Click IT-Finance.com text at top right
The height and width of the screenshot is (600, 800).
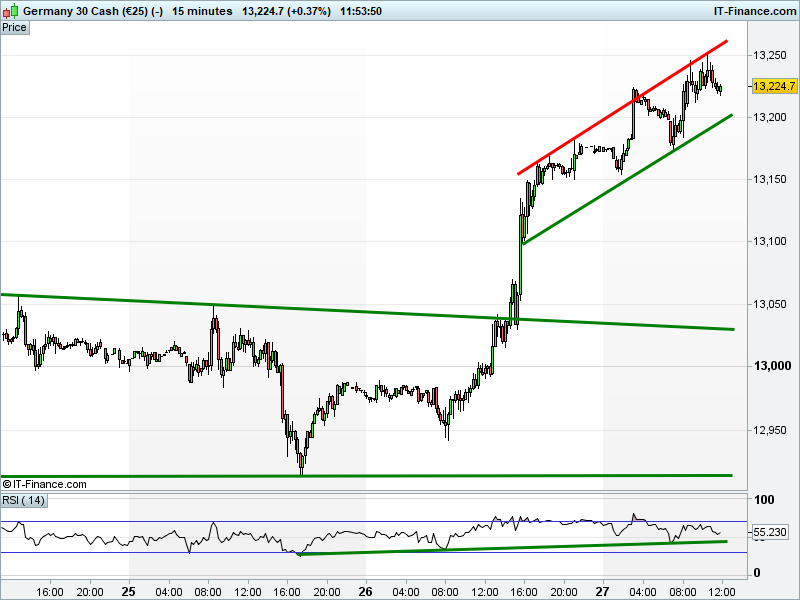pyautogui.click(x=755, y=11)
